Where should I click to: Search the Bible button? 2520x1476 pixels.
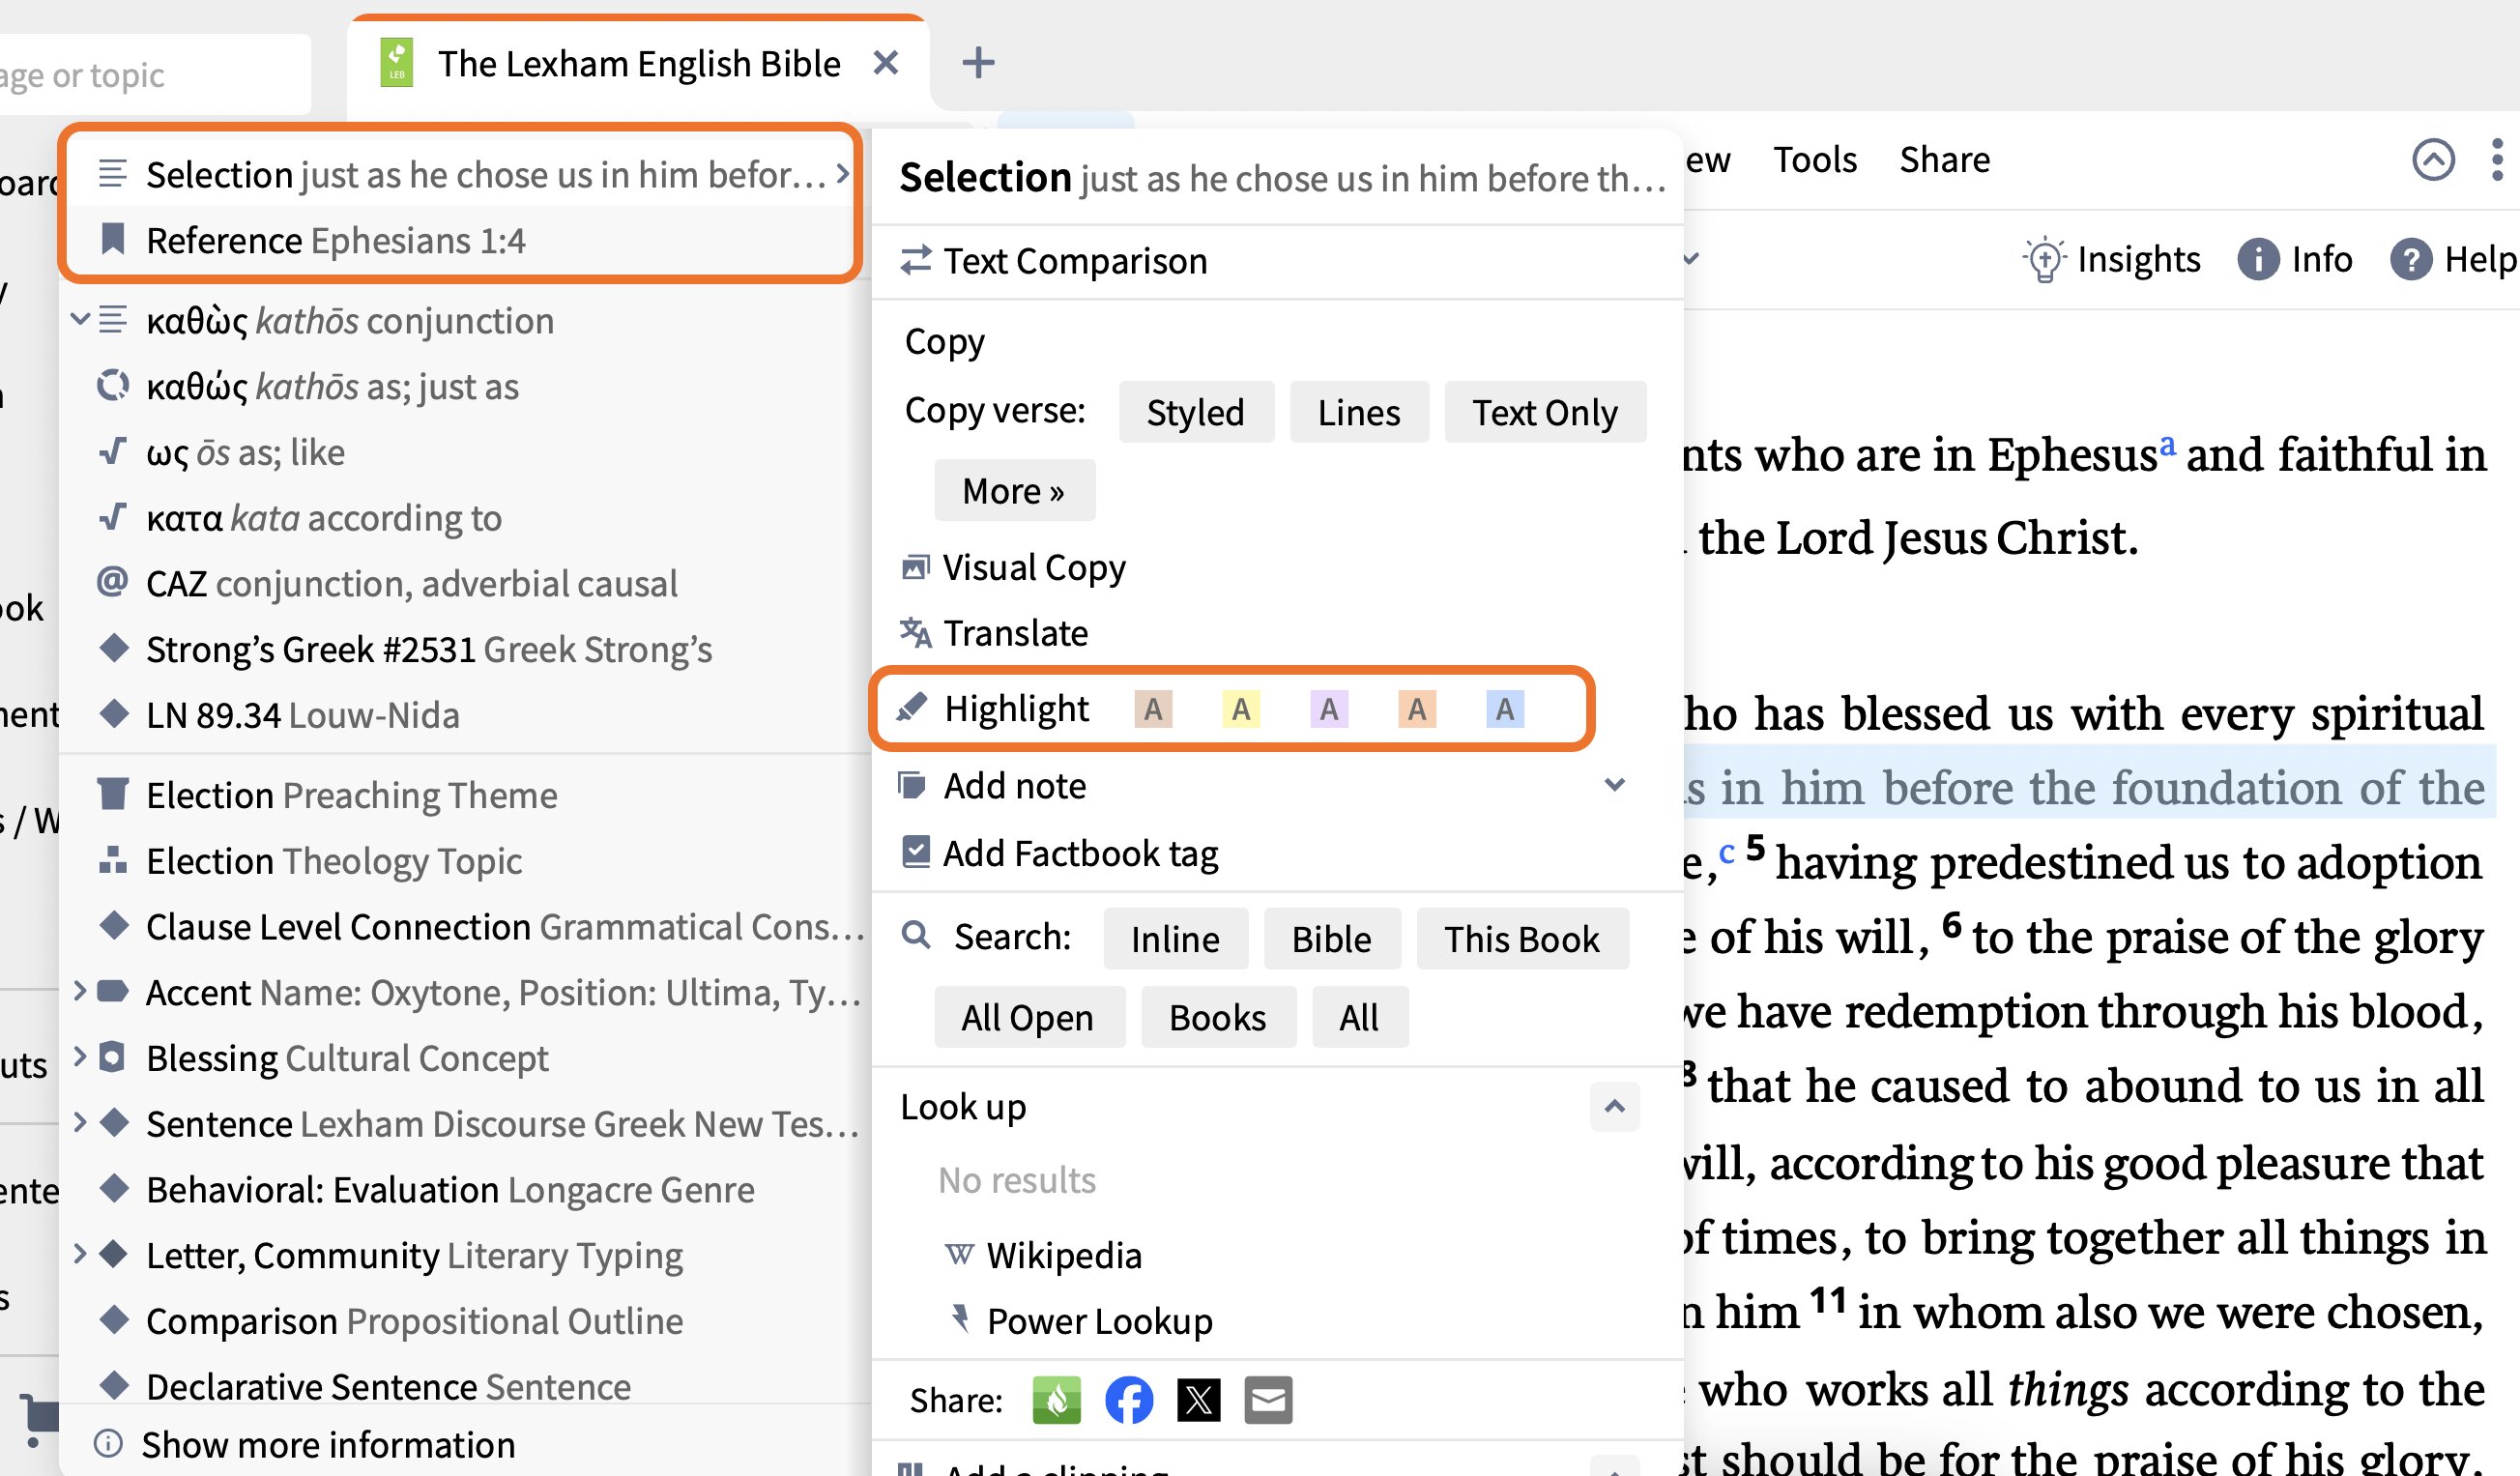(1331, 939)
